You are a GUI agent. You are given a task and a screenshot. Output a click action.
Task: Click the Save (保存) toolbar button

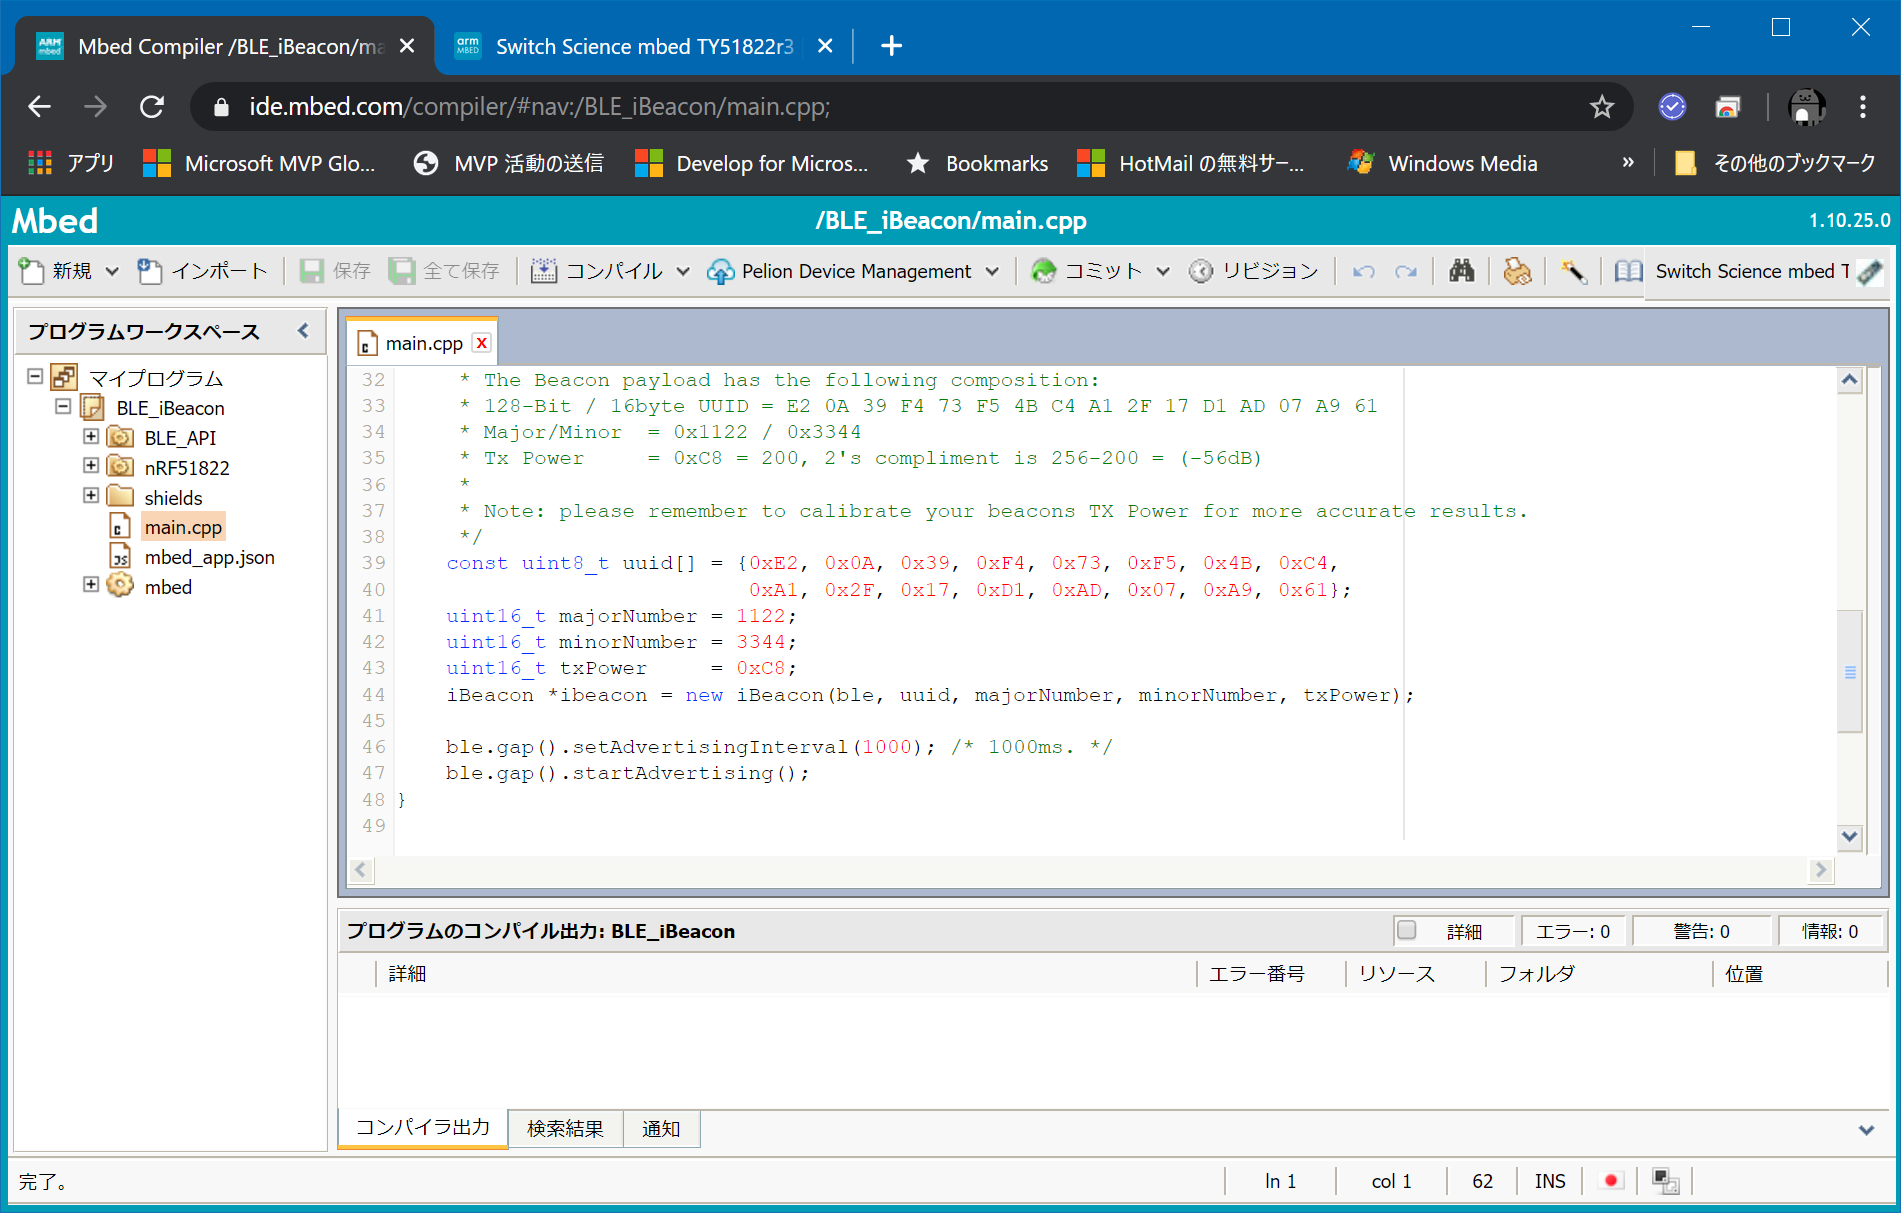tap(335, 271)
